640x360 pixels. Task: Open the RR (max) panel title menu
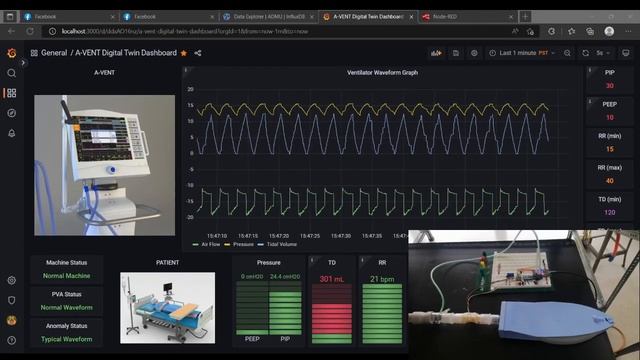[609, 167]
